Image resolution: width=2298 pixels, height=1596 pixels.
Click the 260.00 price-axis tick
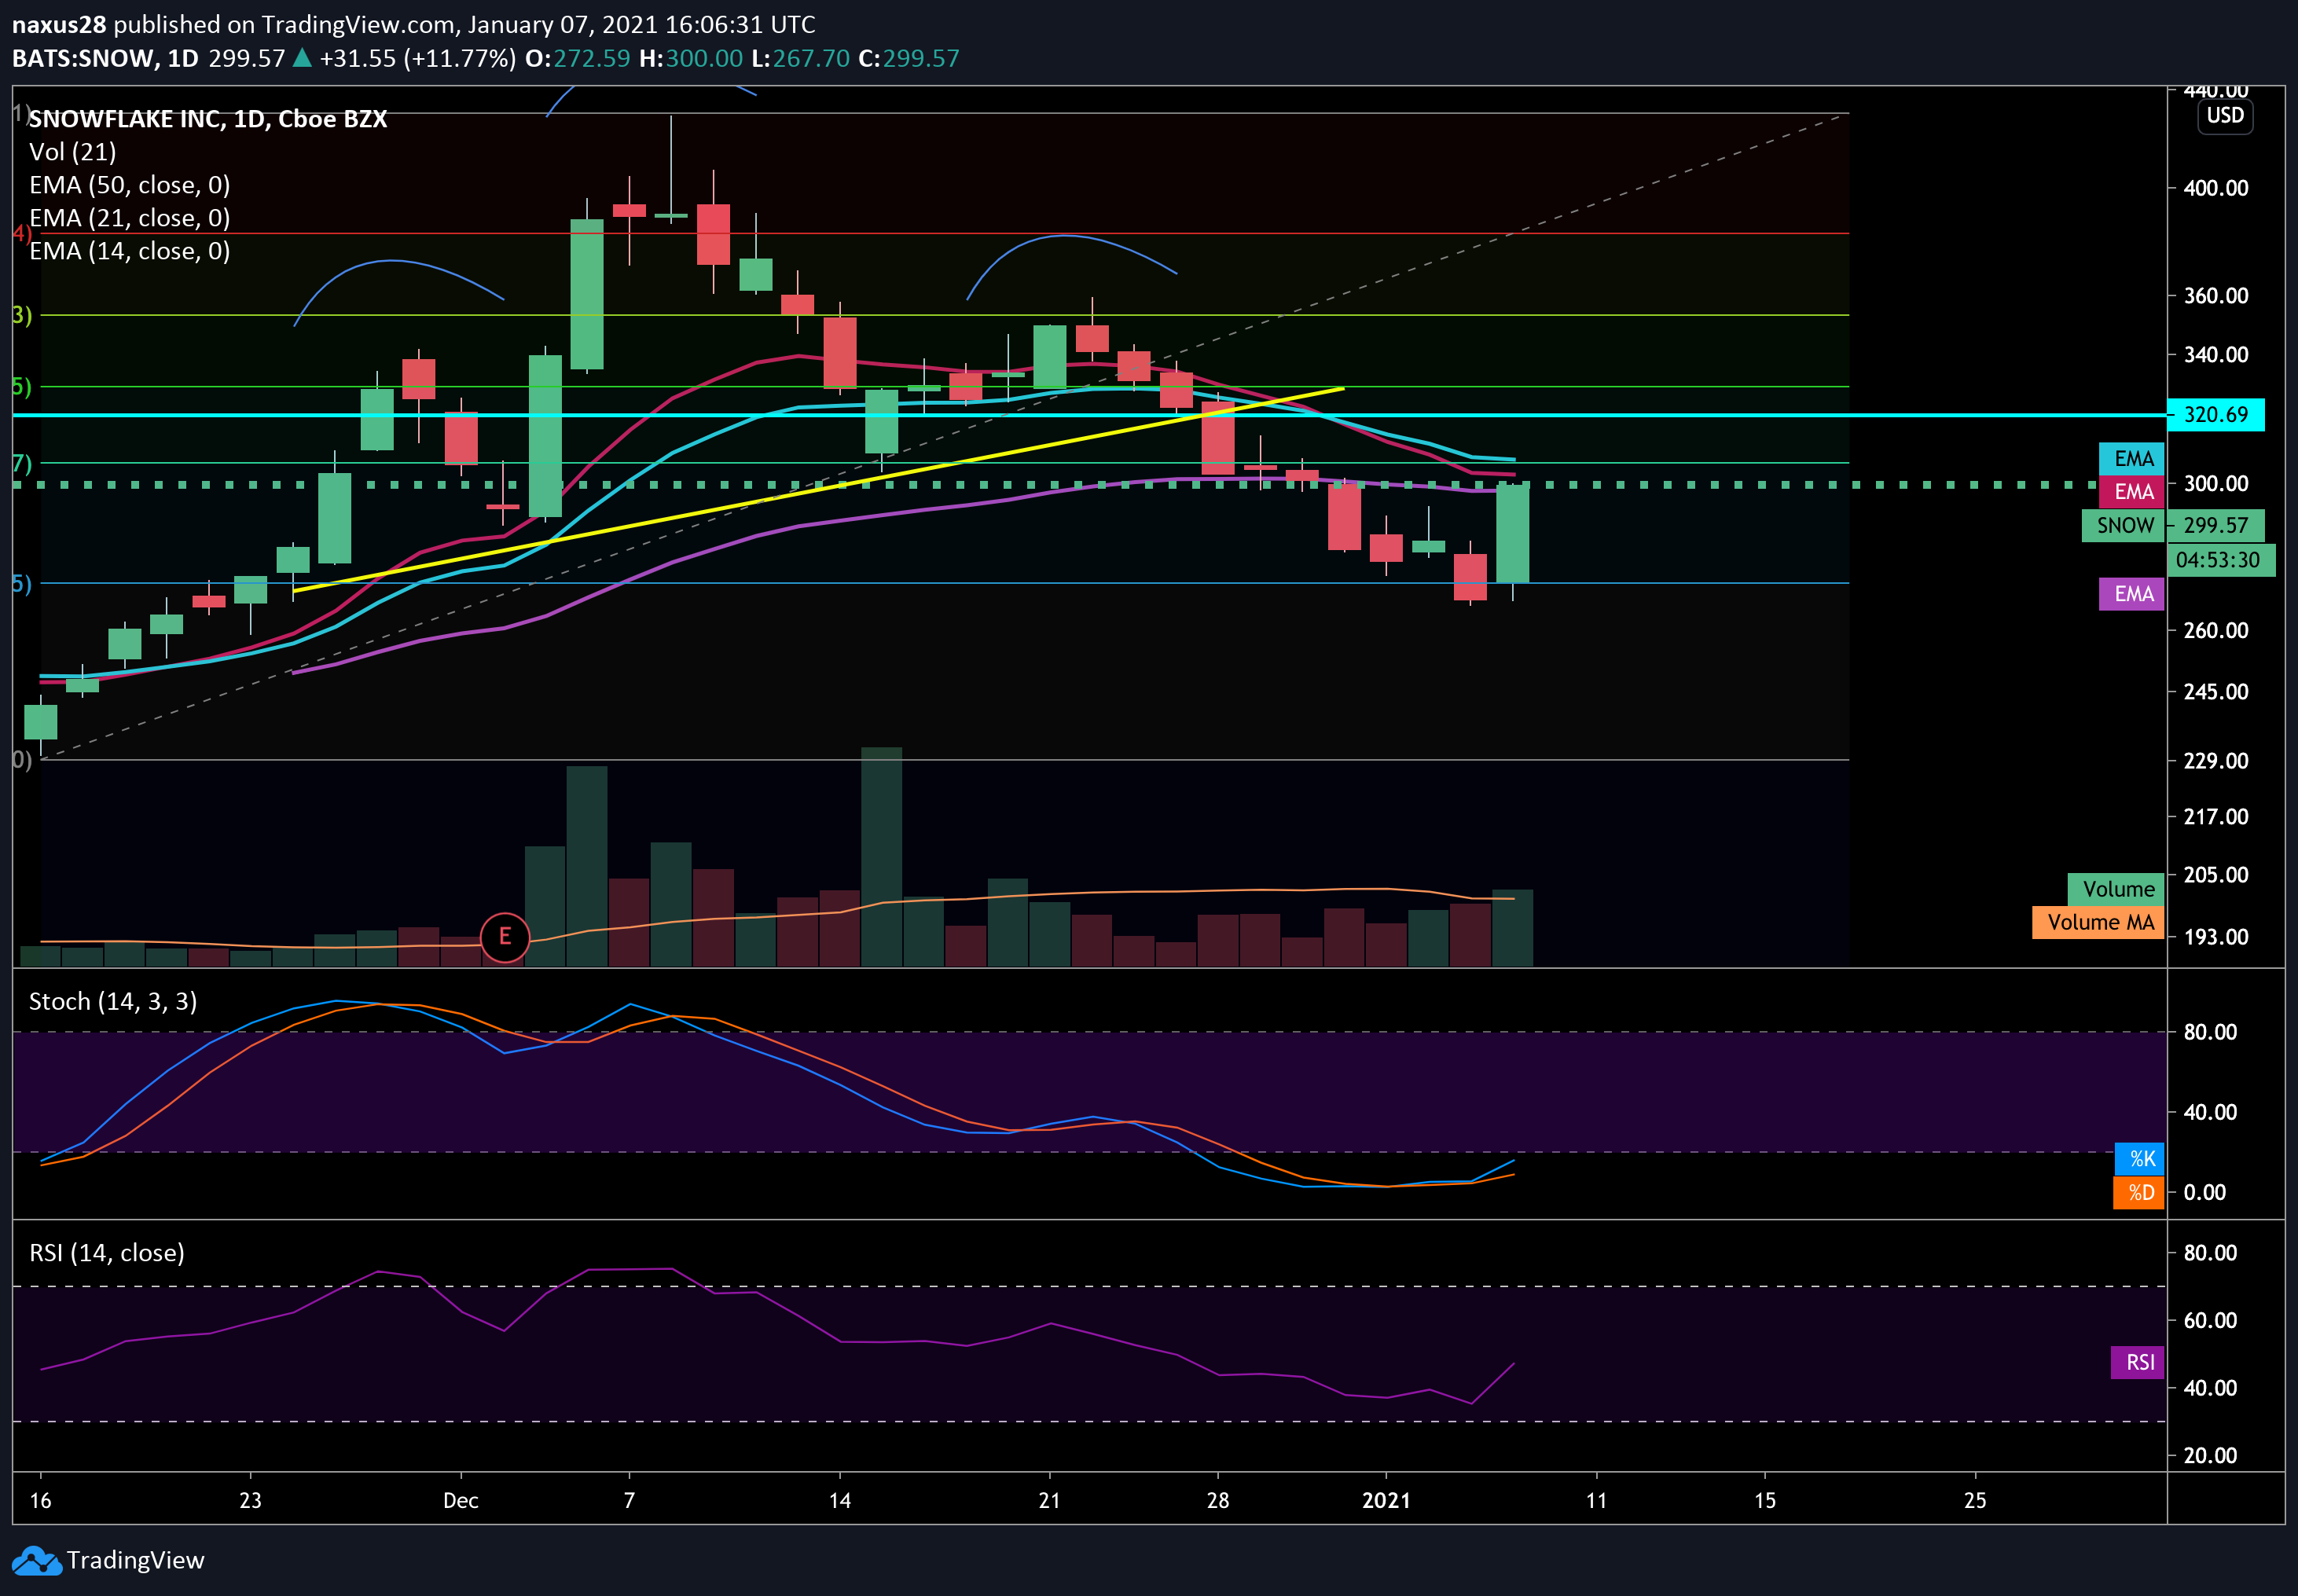tap(2215, 631)
